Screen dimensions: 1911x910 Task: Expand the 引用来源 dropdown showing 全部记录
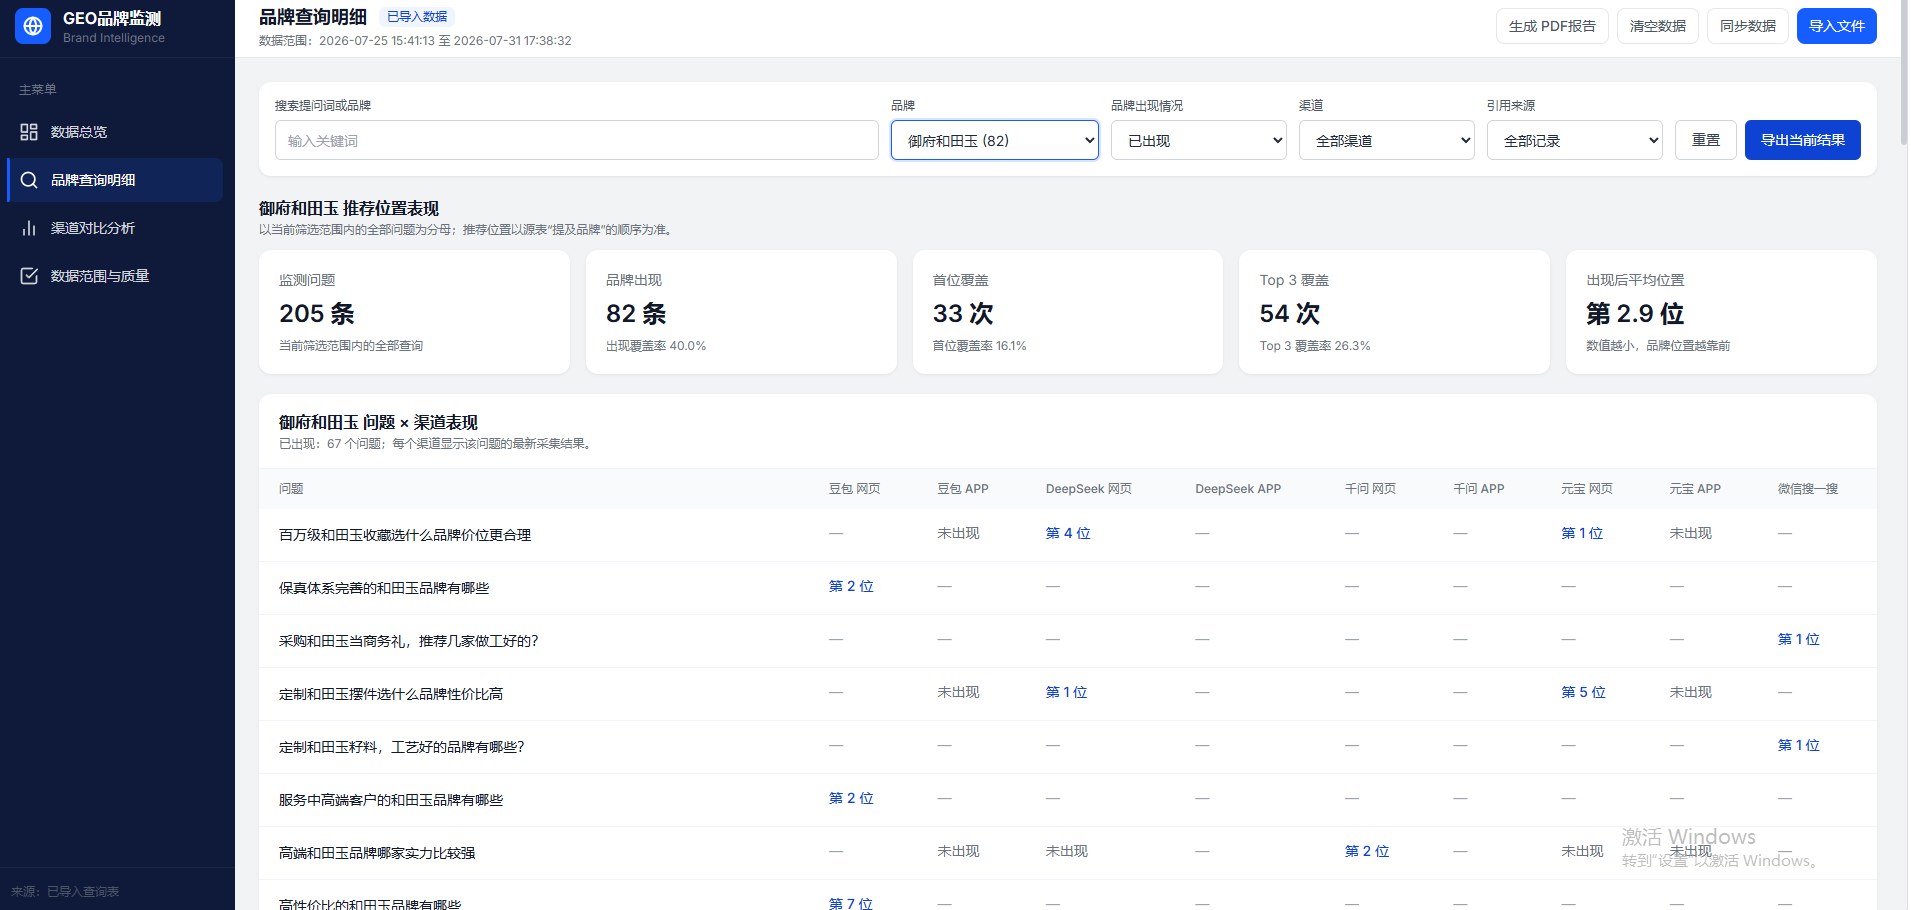(x=1575, y=140)
